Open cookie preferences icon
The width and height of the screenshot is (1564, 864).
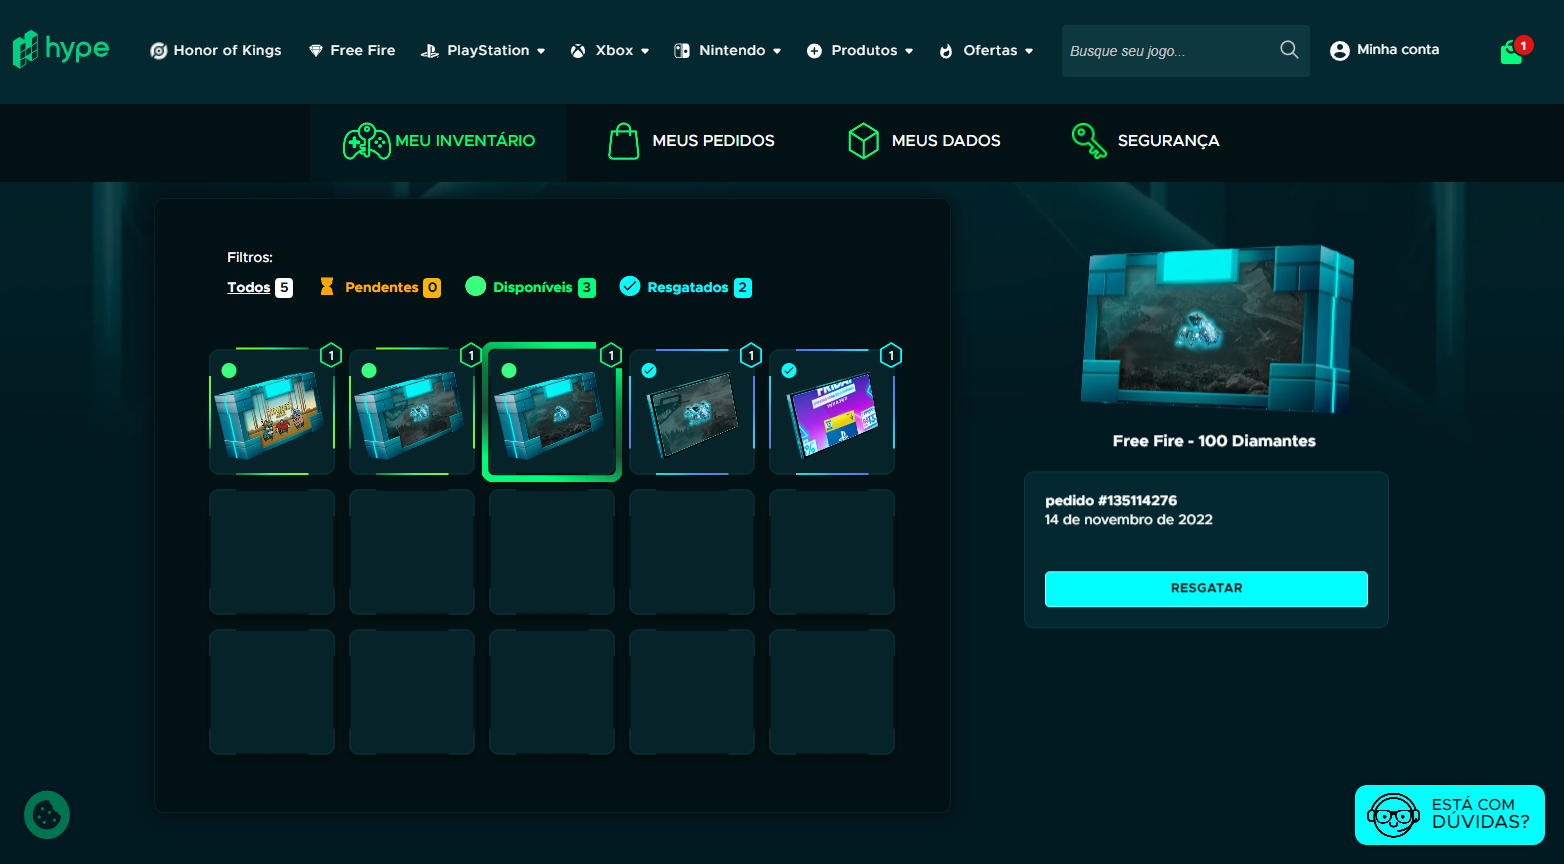point(47,815)
